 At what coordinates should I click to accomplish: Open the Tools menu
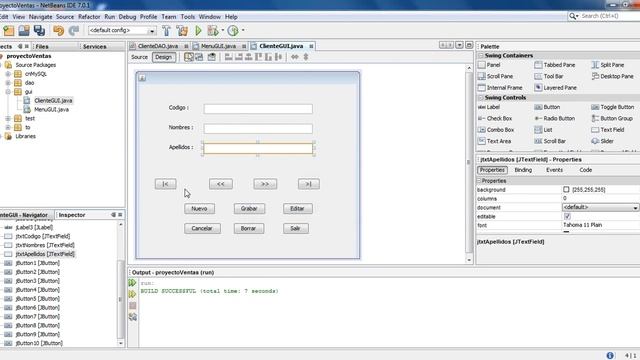coord(187,17)
